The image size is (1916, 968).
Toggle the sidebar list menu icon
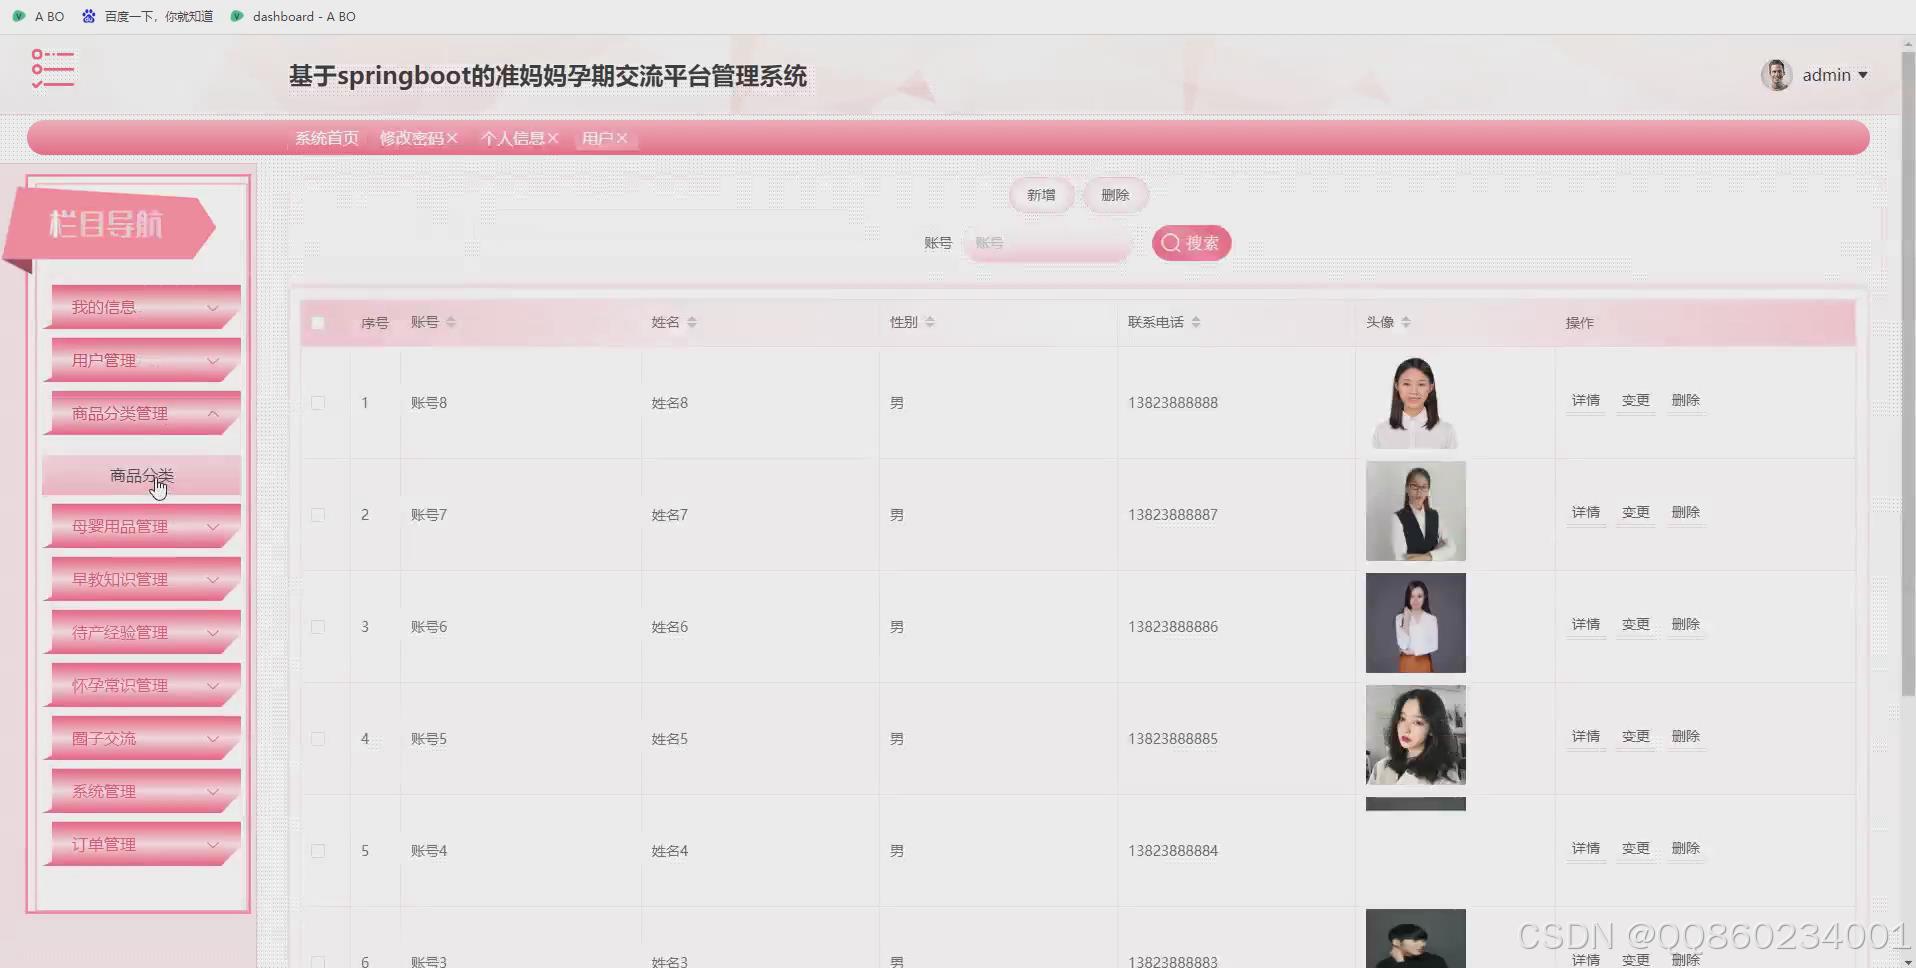tap(52, 69)
